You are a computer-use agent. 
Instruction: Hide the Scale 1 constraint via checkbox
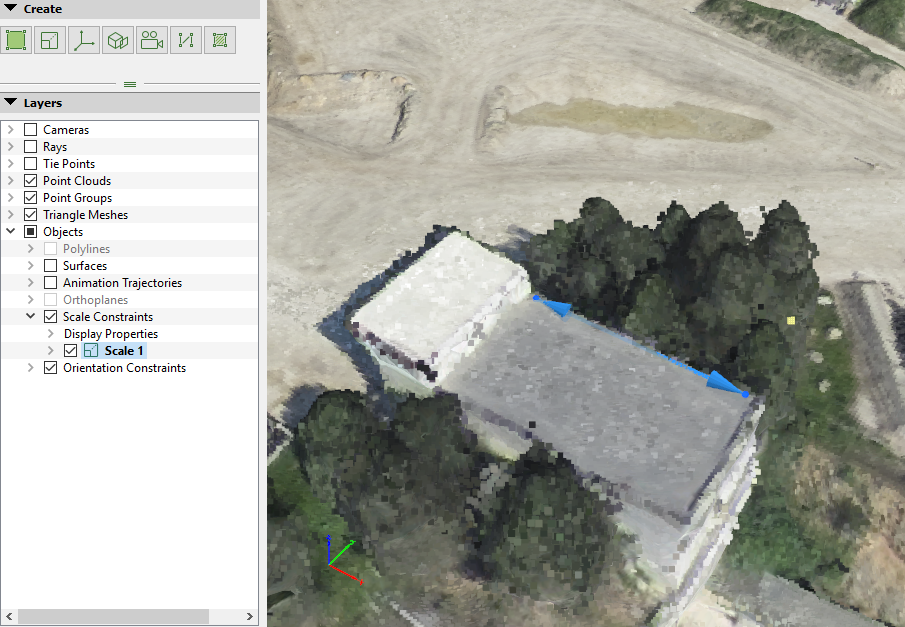pyautogui.click(x=70, y=351)
